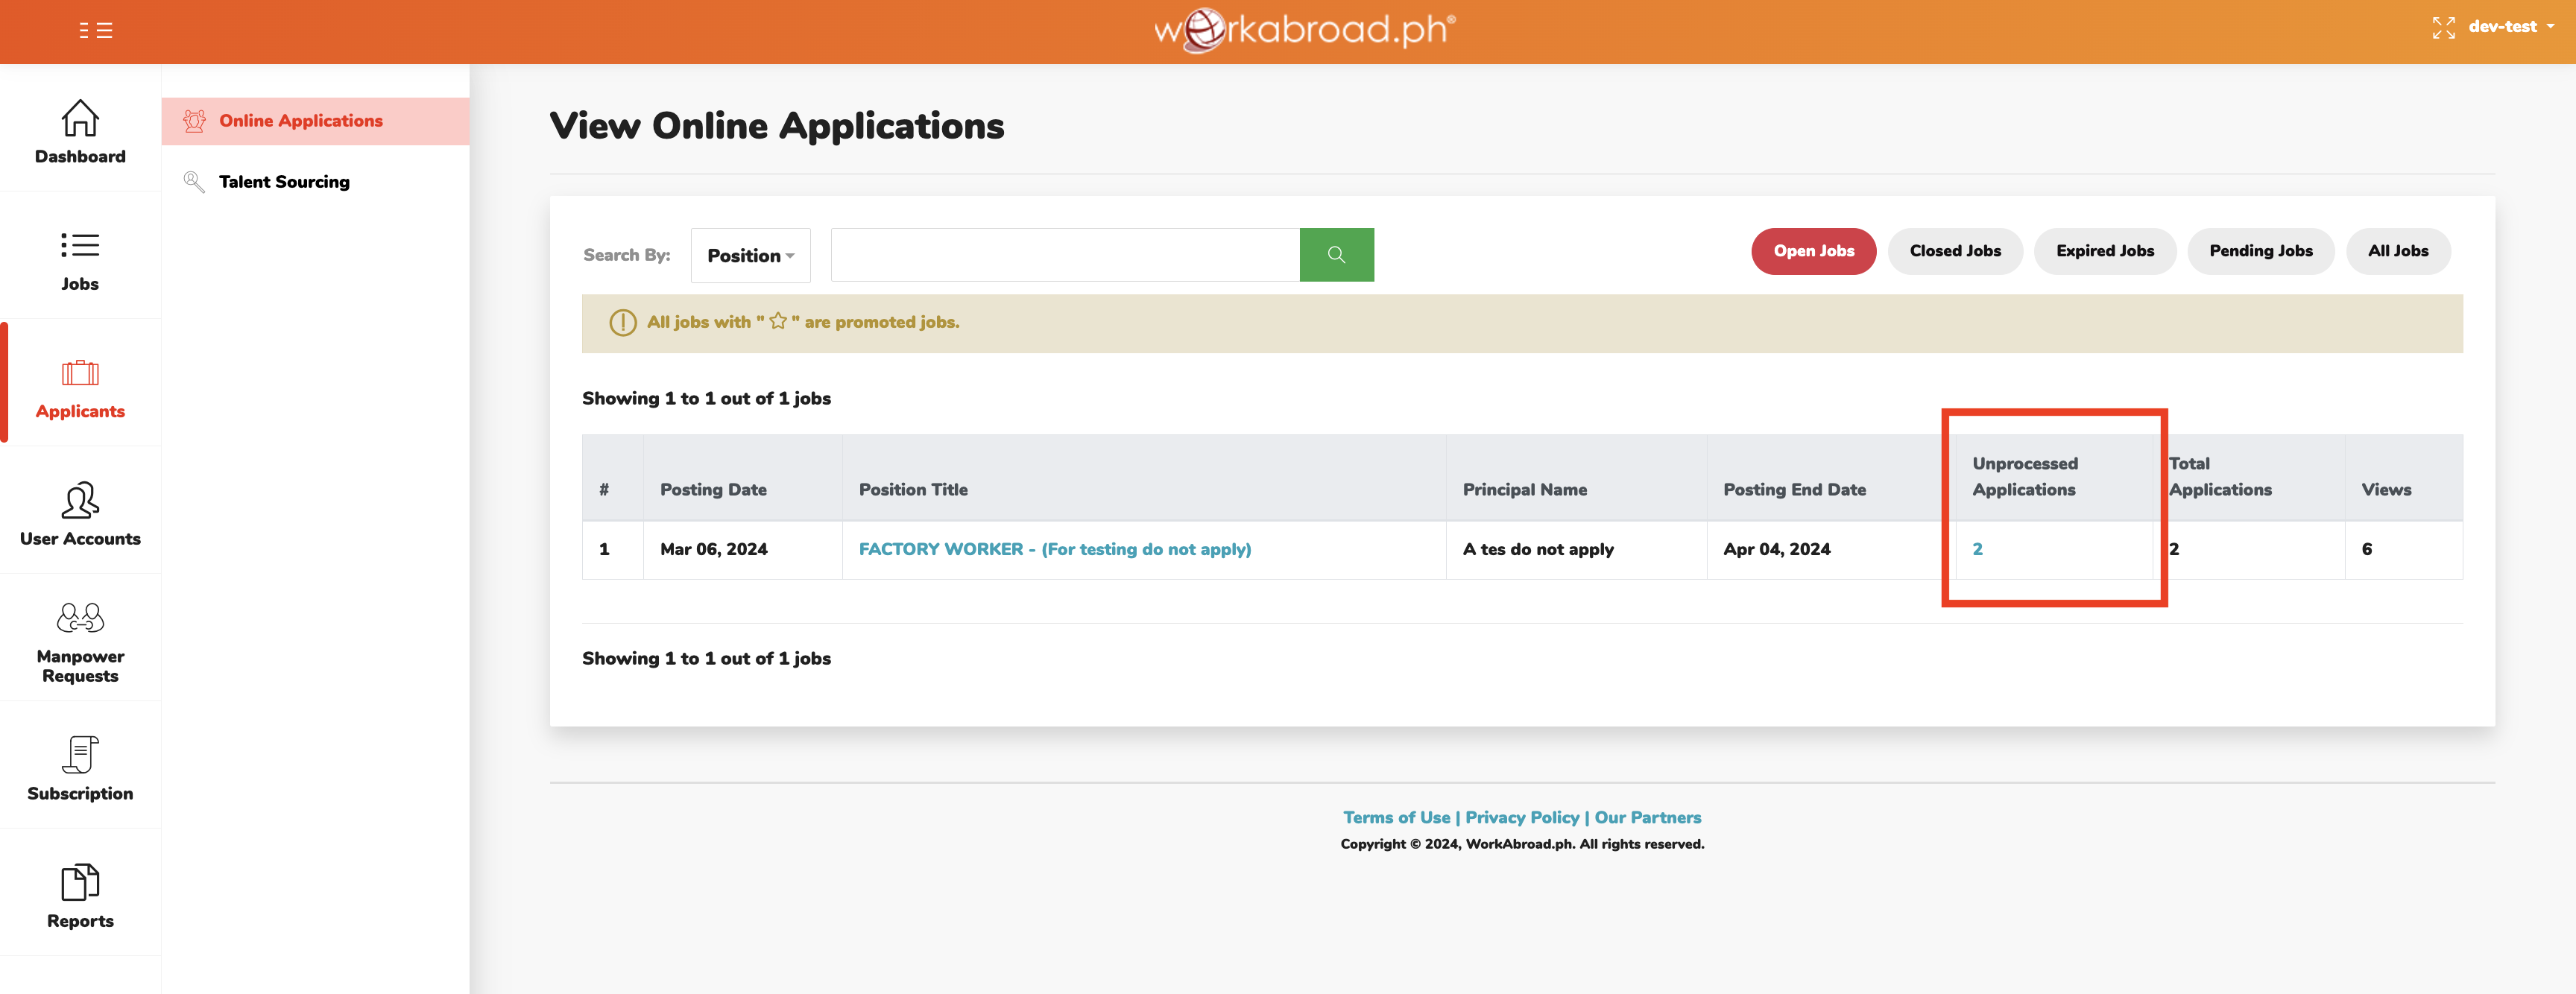Open the Position search-by dropdown
The image size is (2576, 994).
[750, 255]
